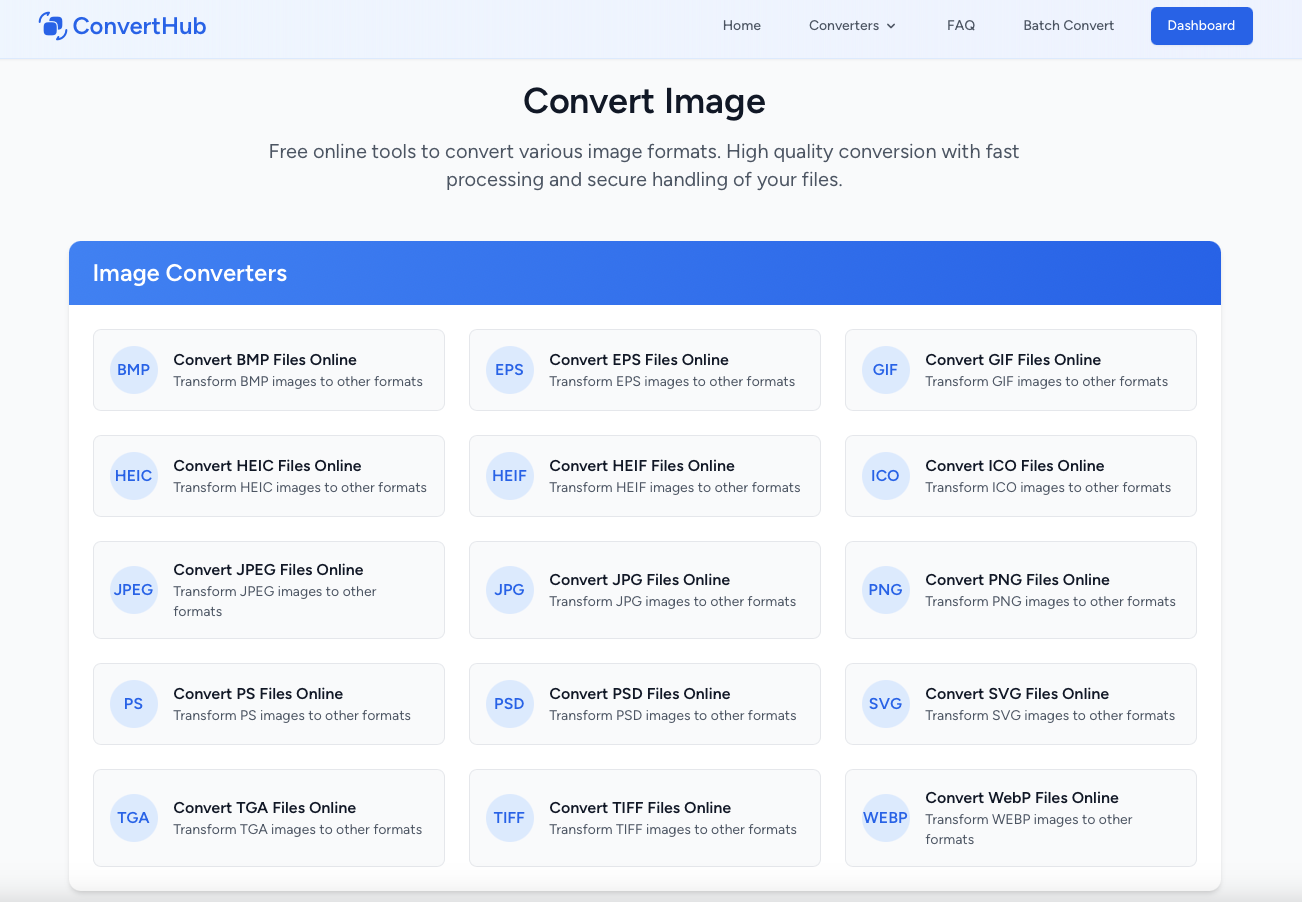
Task: Click the GIF format badge icon
Action: tap(886, 370)
